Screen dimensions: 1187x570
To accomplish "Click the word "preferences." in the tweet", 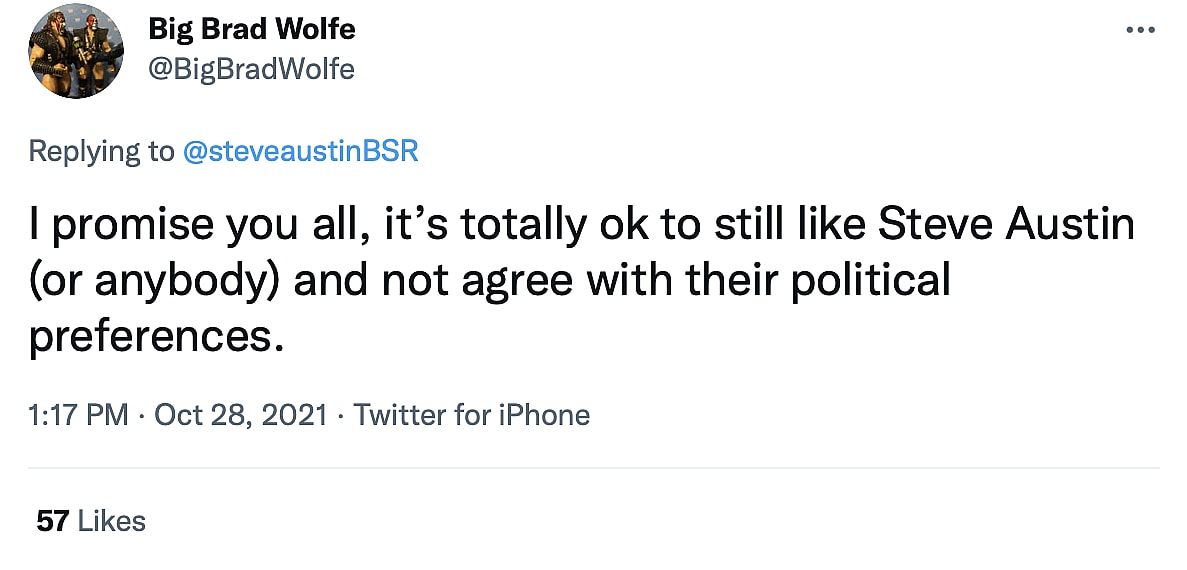I will point(150,337).
